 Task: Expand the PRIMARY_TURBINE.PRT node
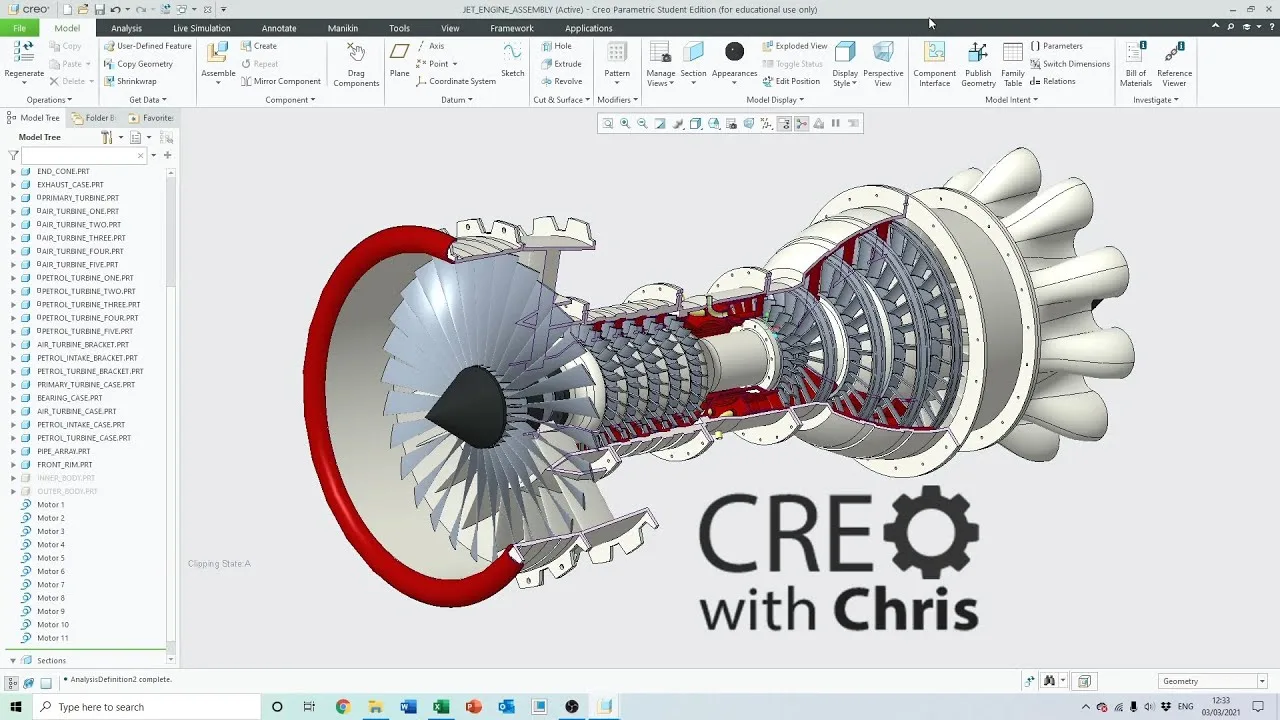coord(13,198)
